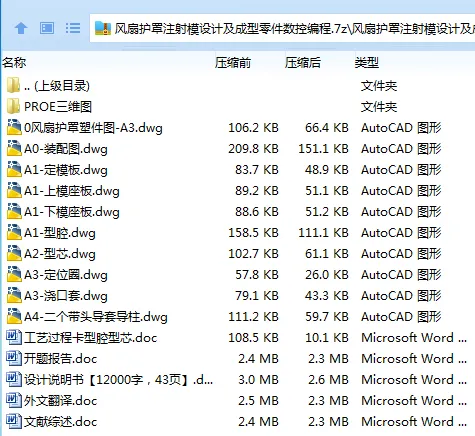Sort by 压缩后 column header

[x=303, y=62]
